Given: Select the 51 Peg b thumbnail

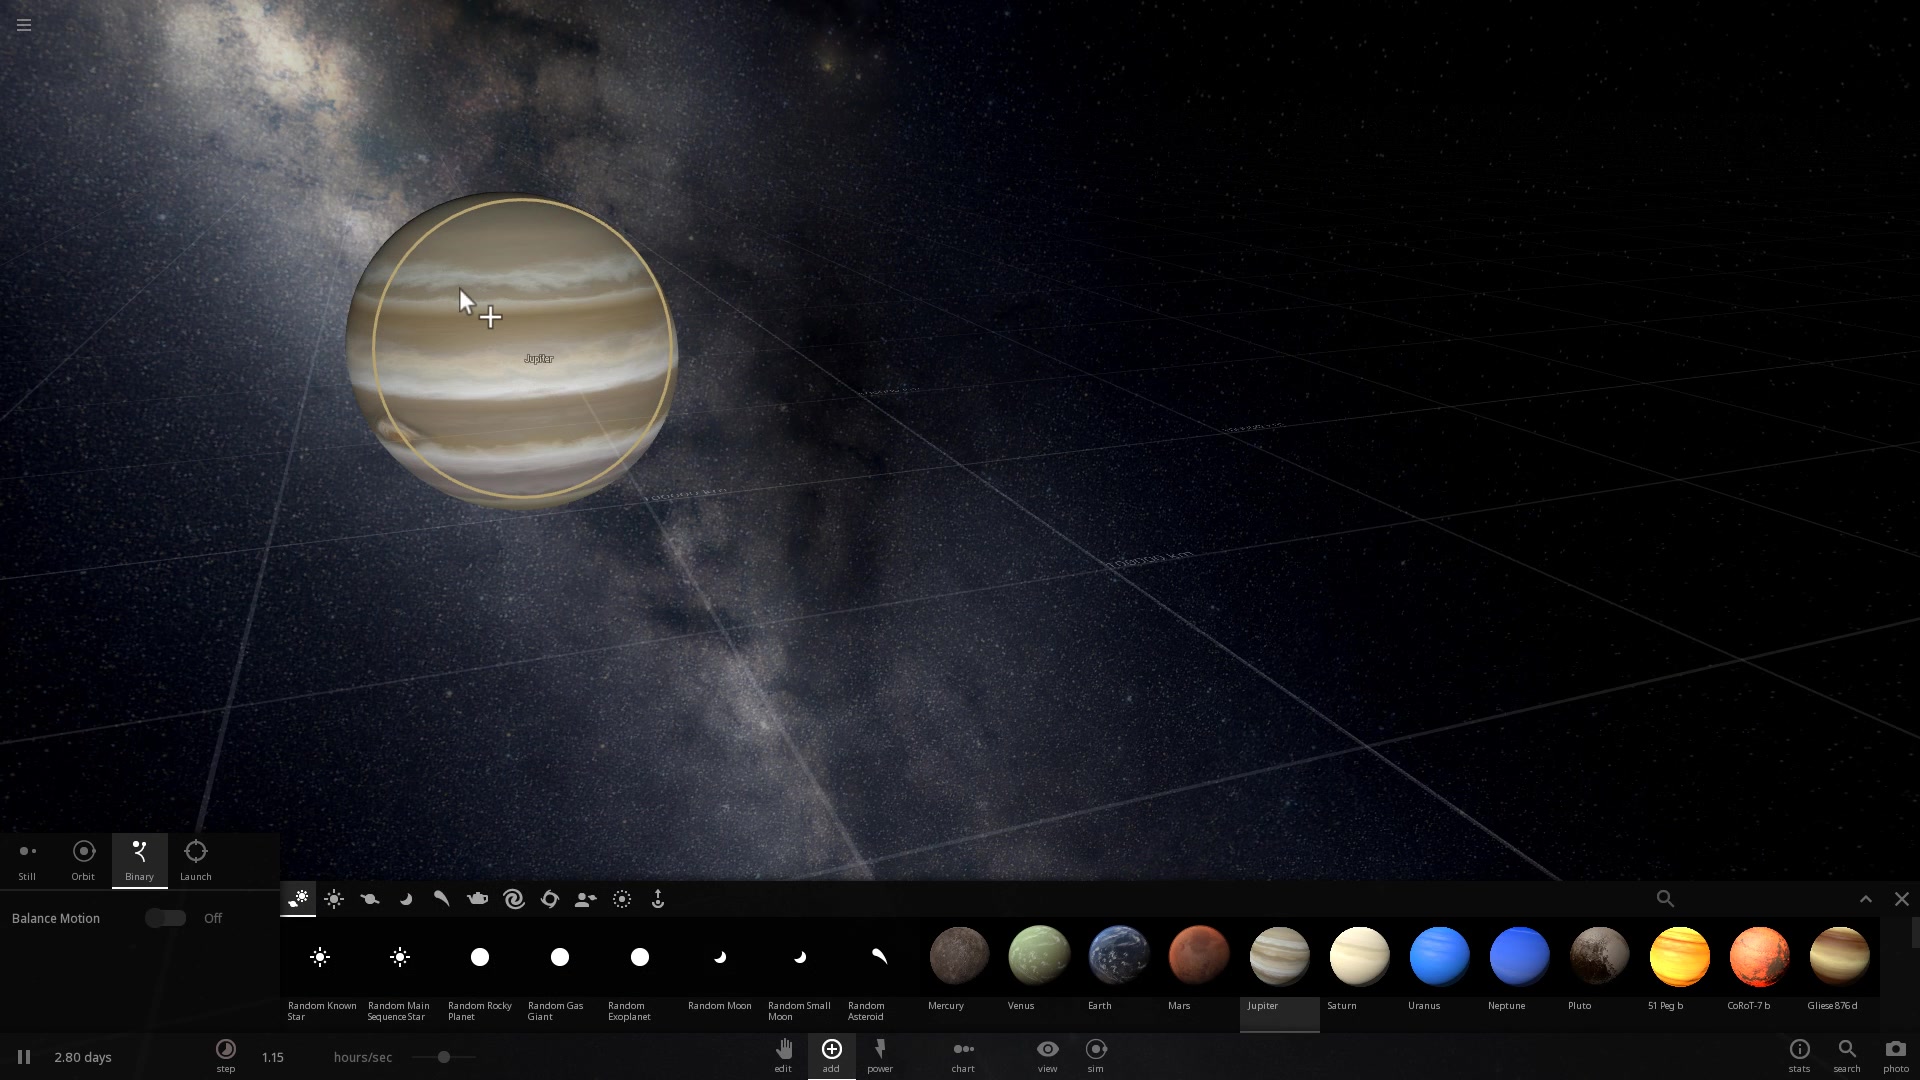Looking at the screenshot, I should [x=1680, y=956].
